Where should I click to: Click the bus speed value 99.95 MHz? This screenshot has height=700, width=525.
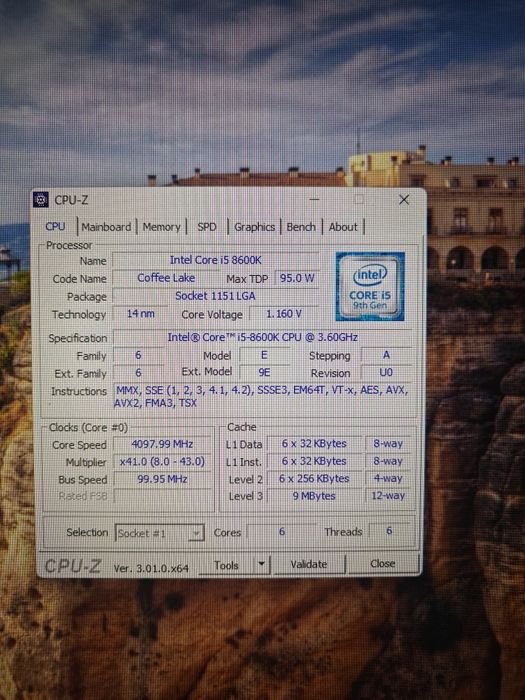coord(162,479)
